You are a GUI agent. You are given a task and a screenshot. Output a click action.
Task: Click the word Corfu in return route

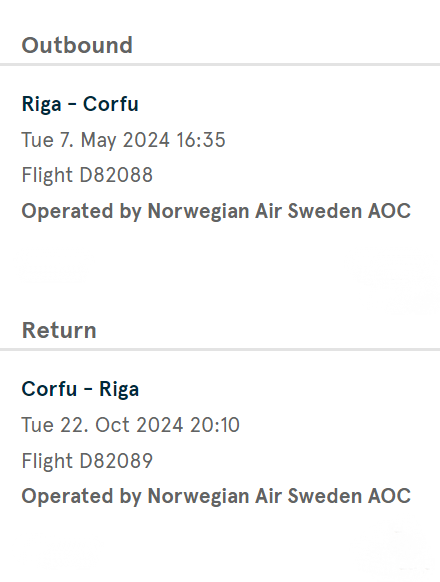tap(49, 389)
